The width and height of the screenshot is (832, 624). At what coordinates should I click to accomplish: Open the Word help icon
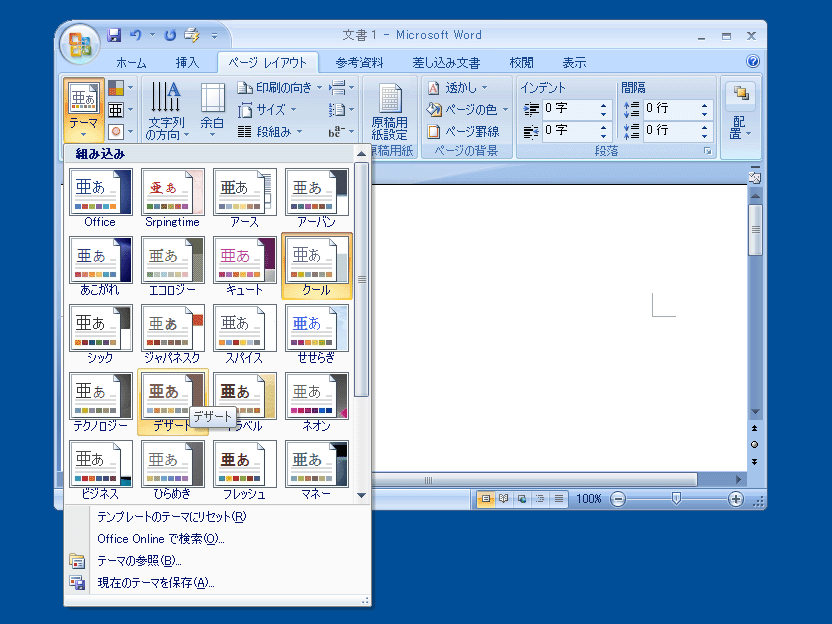click(x=752, y=62)
